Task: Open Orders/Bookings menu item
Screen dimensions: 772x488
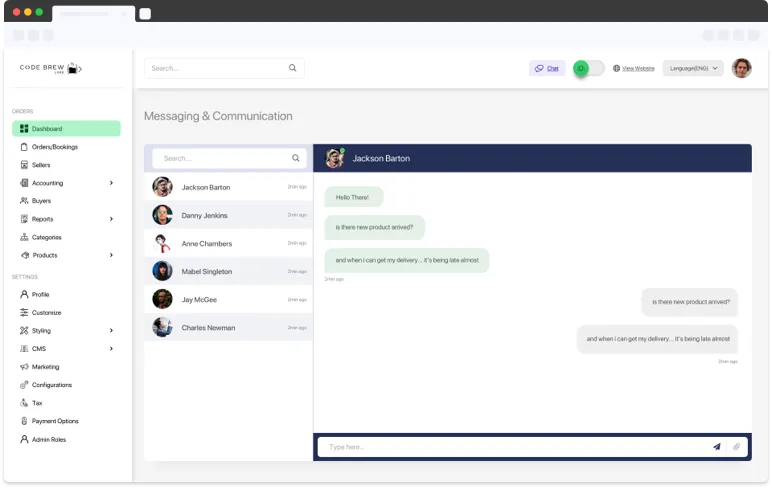Action: (54, 147)
